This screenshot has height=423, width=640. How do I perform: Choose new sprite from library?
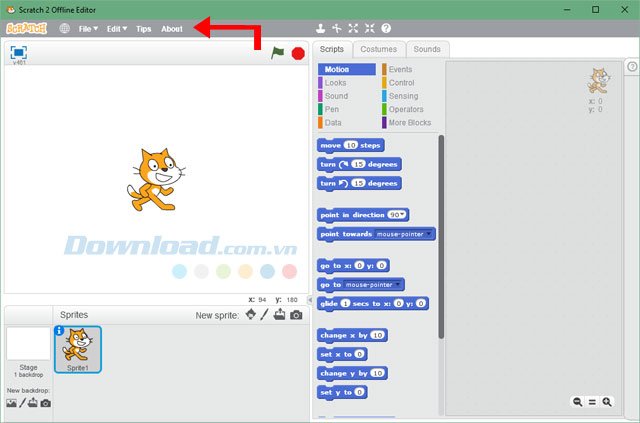coord(251,314)
